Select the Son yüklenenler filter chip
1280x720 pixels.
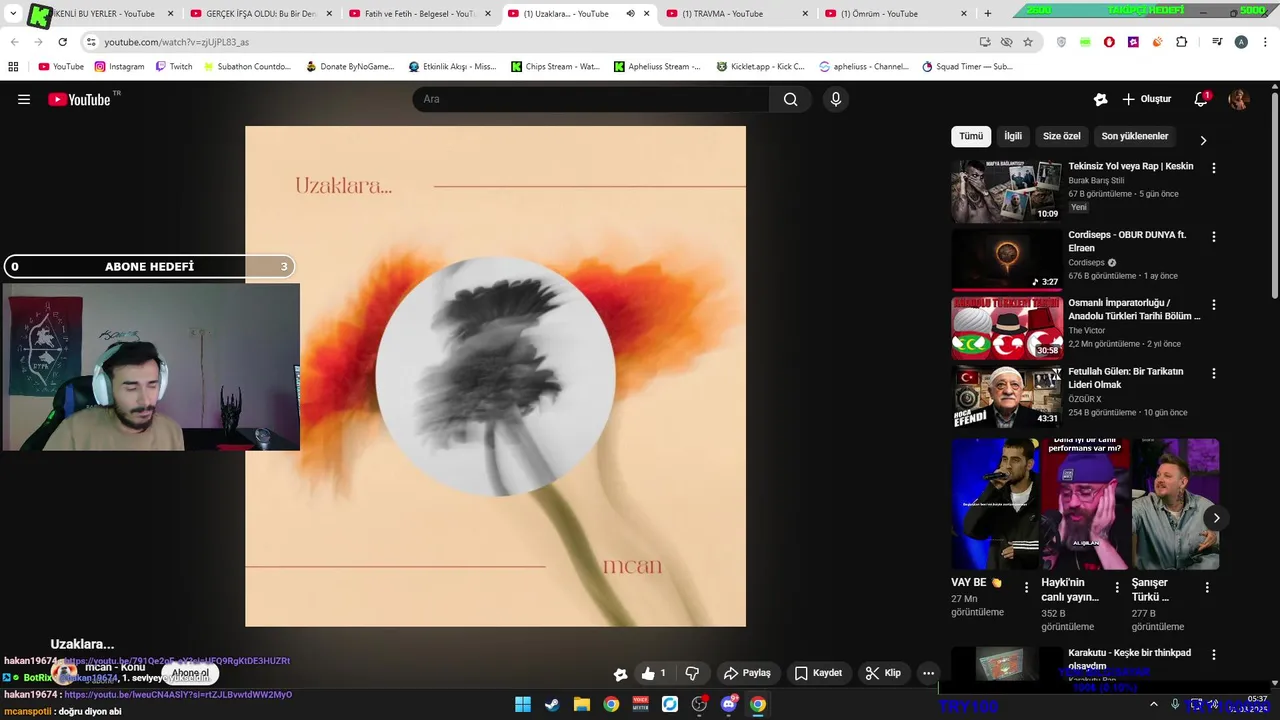pyautogui.click(x=1135, y=136)
